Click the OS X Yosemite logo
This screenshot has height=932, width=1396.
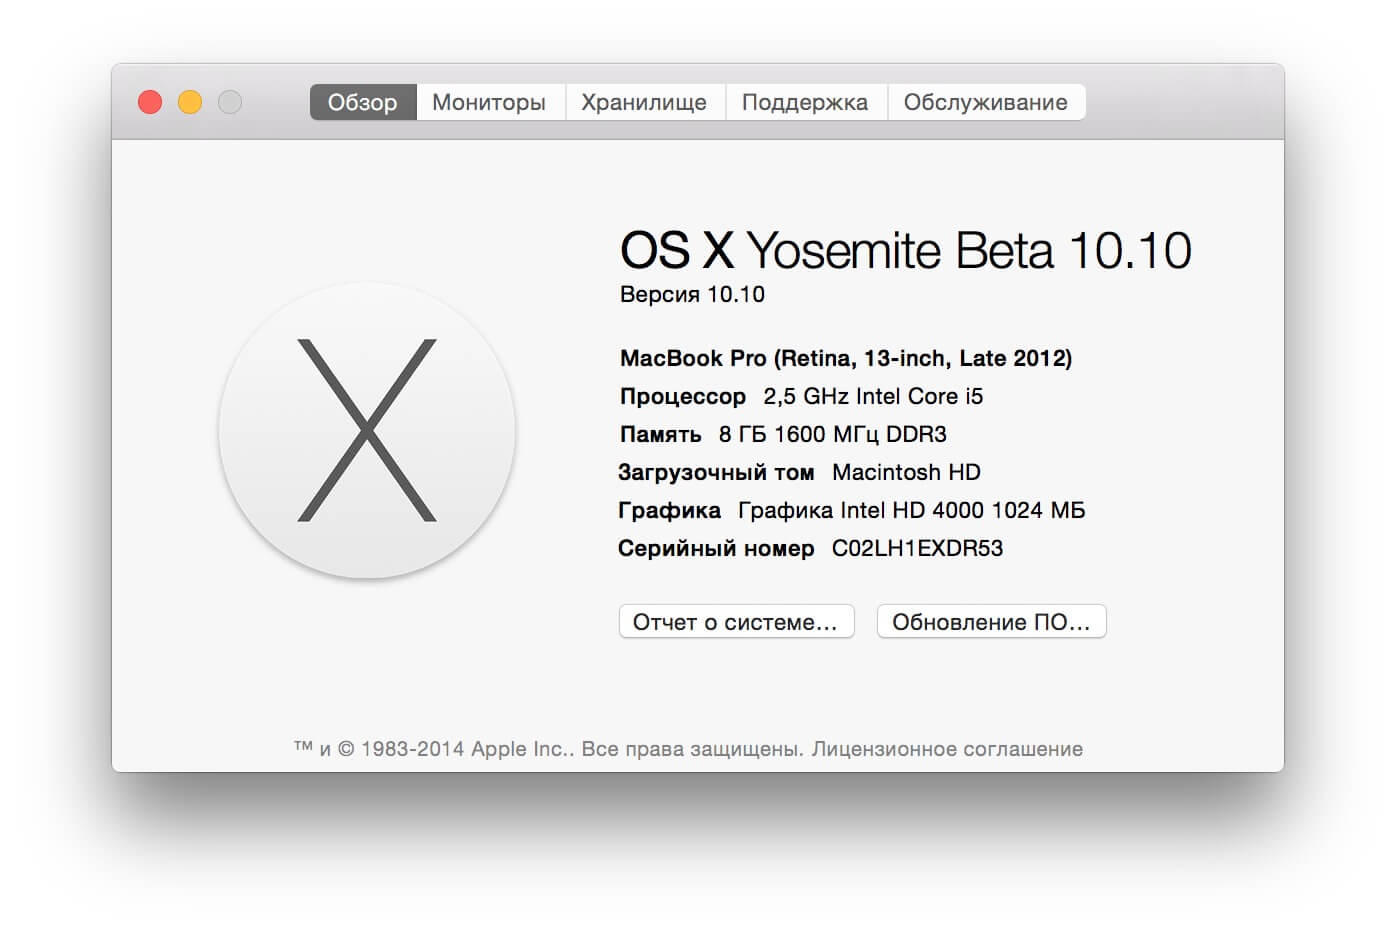click(x=367, y=430)
